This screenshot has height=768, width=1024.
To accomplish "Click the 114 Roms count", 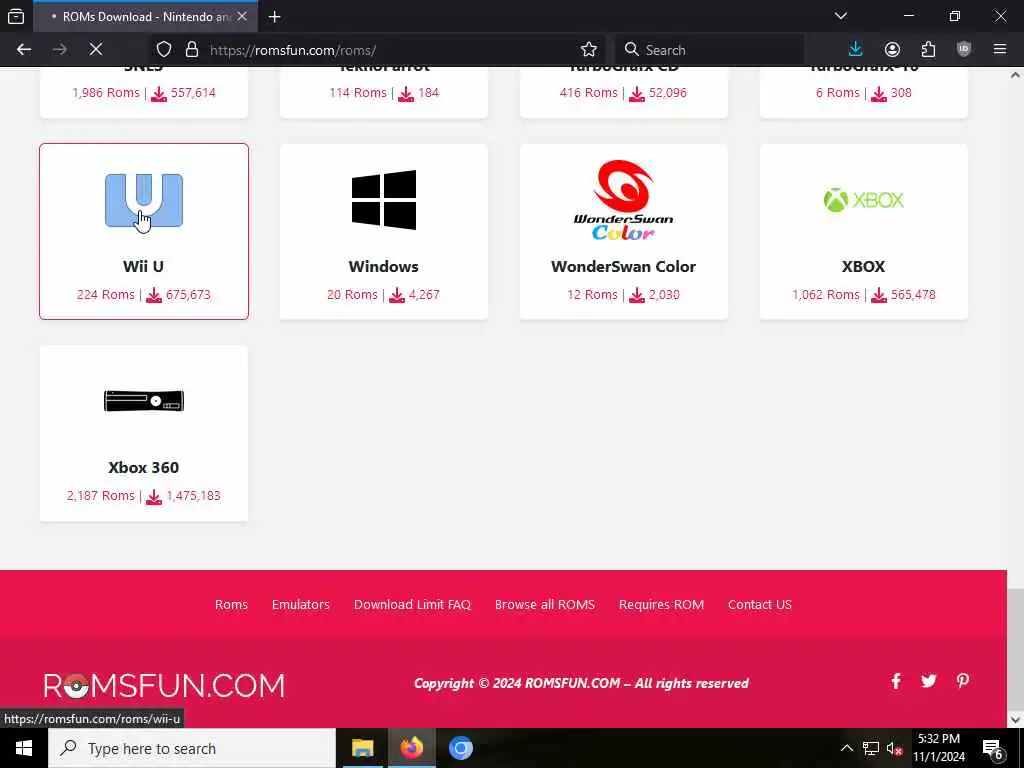I will (x=358, y=93).
